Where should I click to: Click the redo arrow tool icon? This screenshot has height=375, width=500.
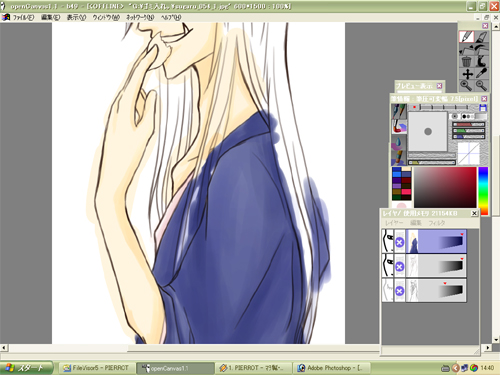(481, 49)
